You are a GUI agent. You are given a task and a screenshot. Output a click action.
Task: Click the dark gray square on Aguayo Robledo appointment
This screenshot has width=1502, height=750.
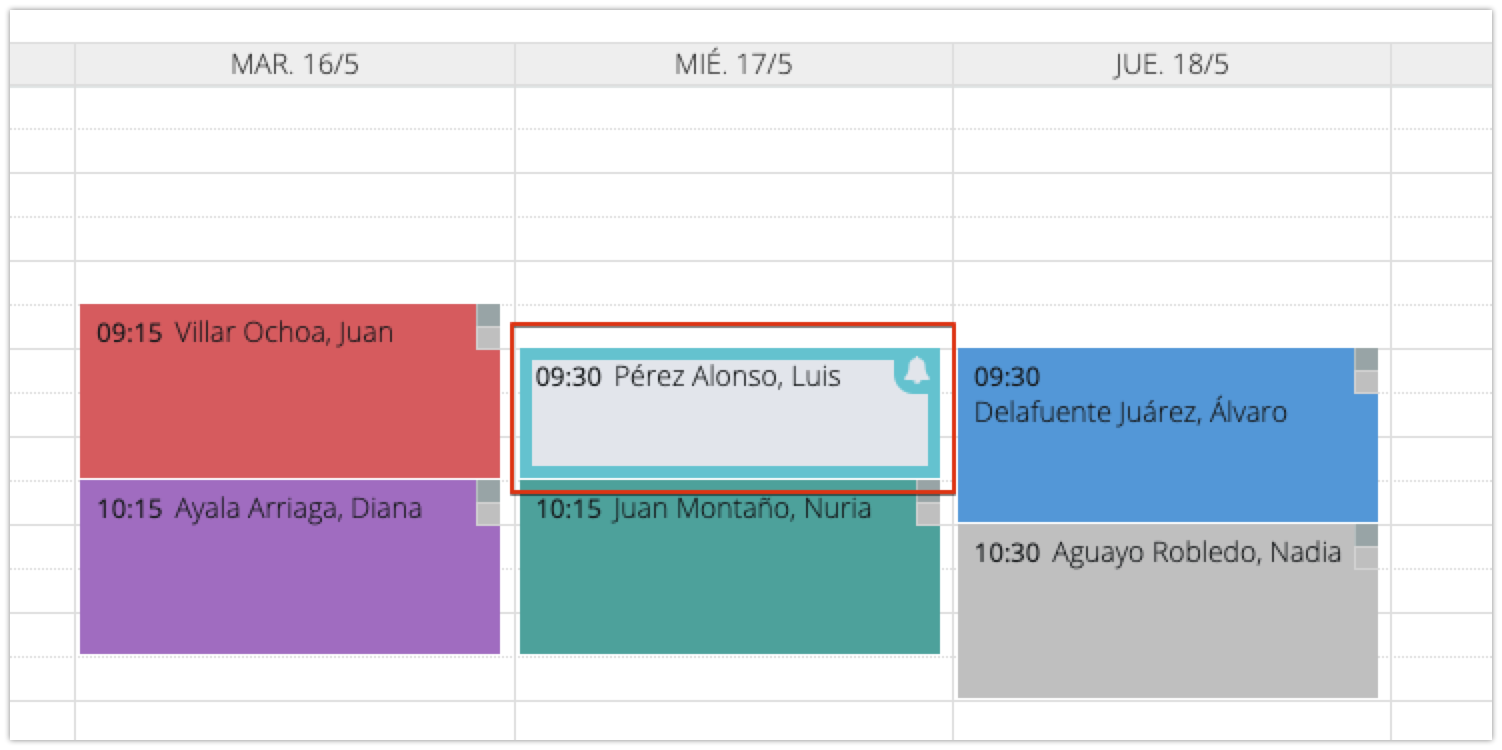point(1366,535)
